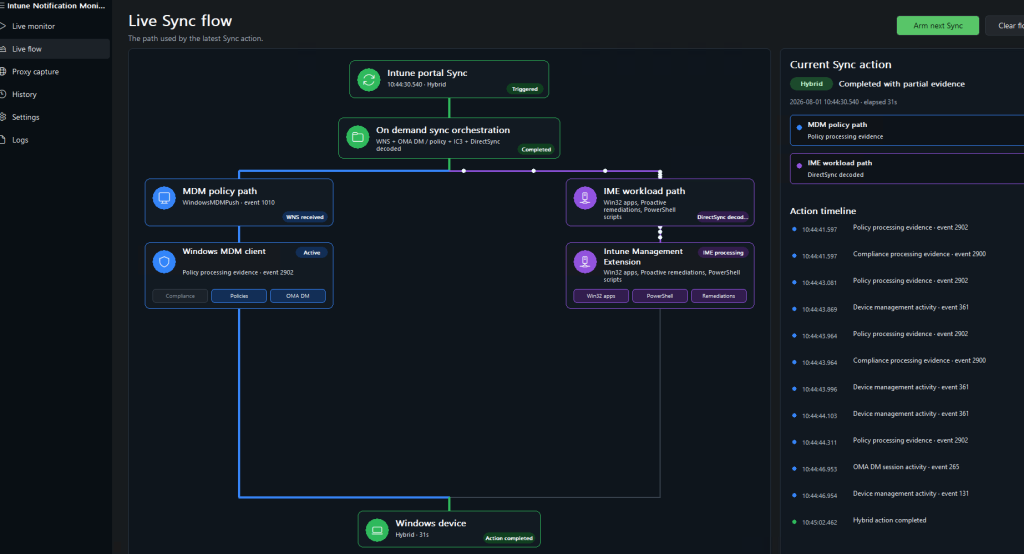
Task: Click the Intune Notification Monitor app title
Action: 56,5
